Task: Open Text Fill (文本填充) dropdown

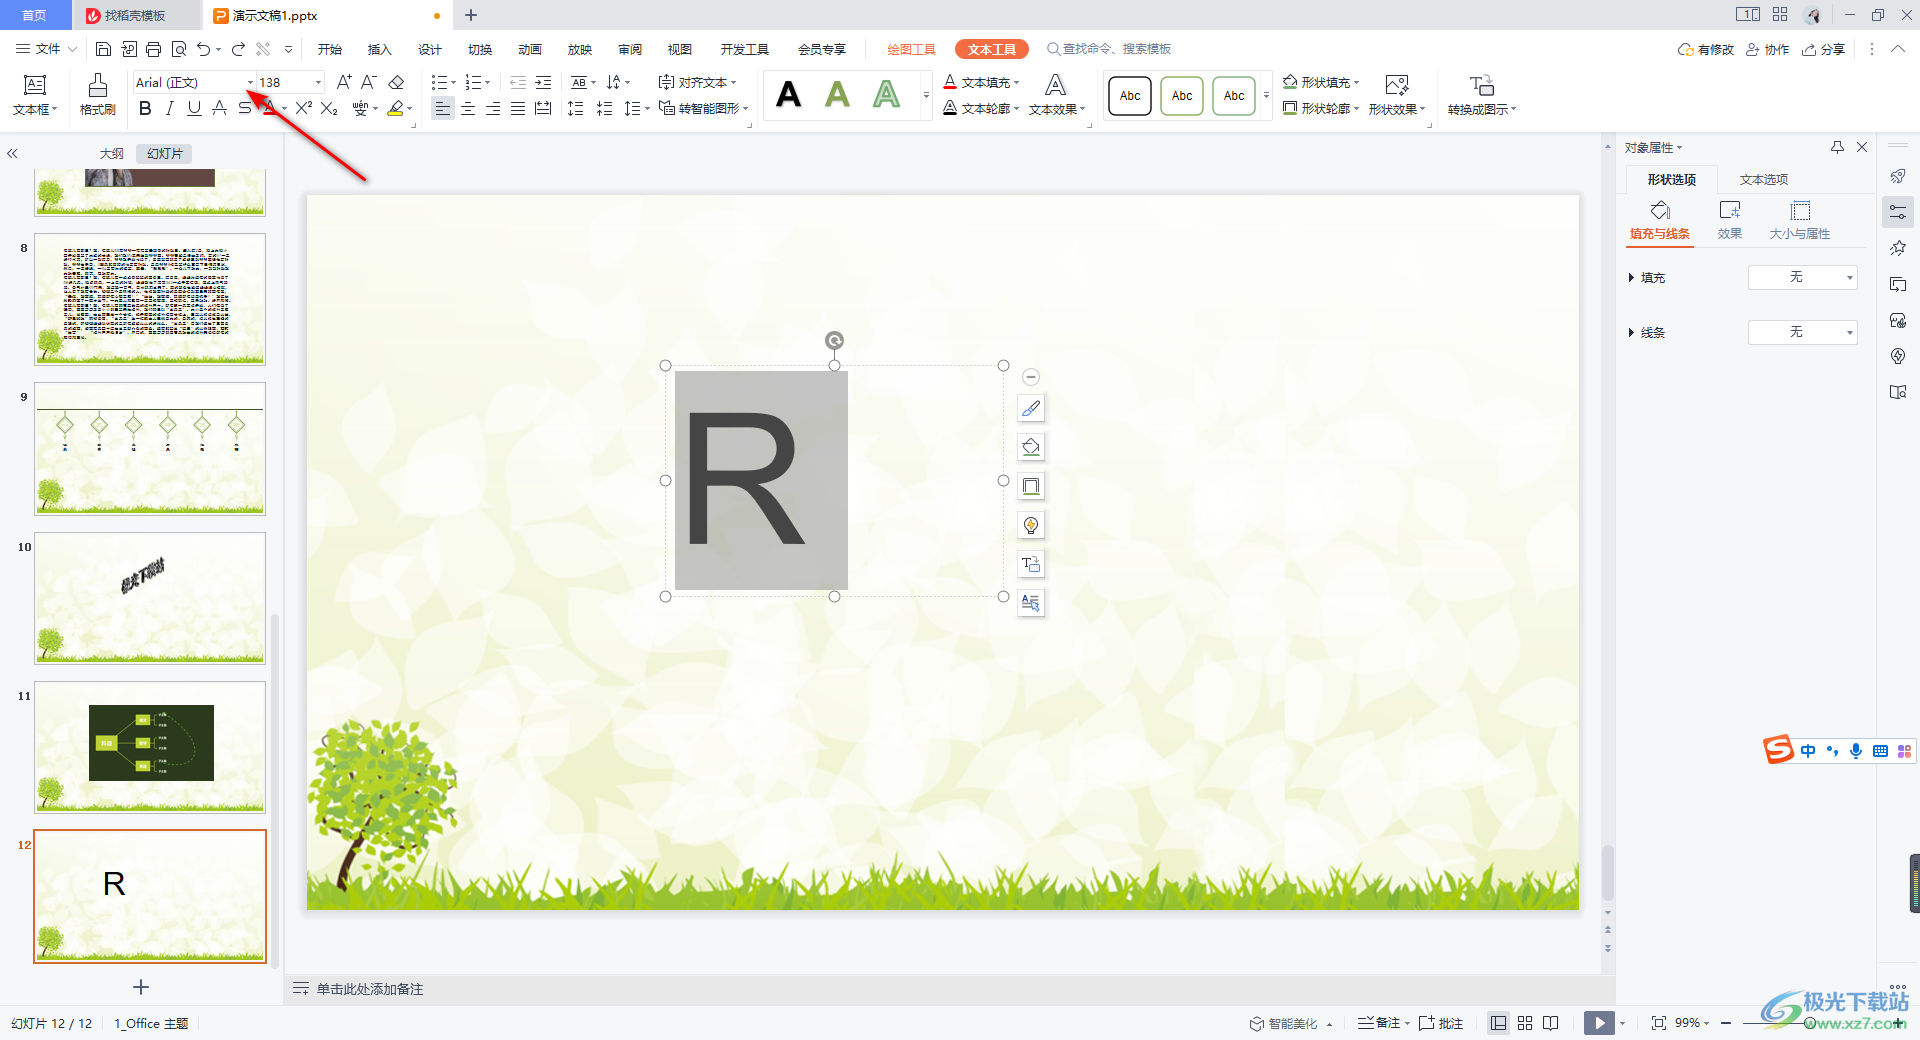Action: 981,82
